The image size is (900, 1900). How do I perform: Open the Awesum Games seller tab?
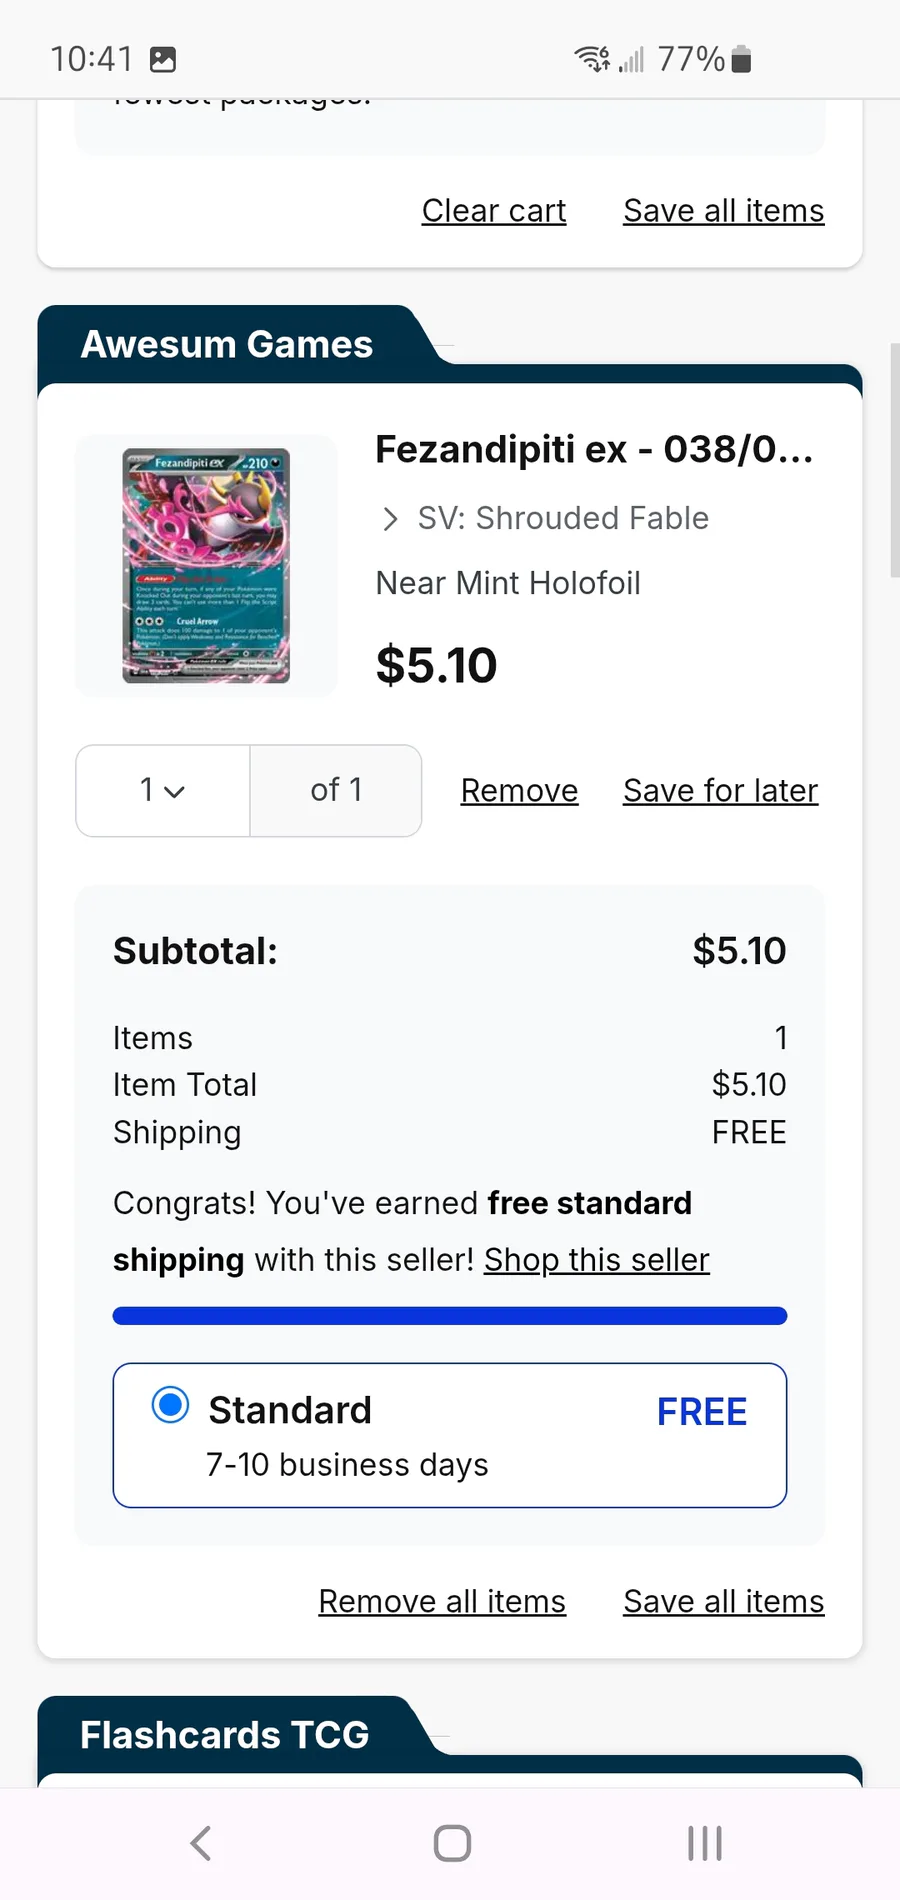pyautogui.click(x=227, y=344)
